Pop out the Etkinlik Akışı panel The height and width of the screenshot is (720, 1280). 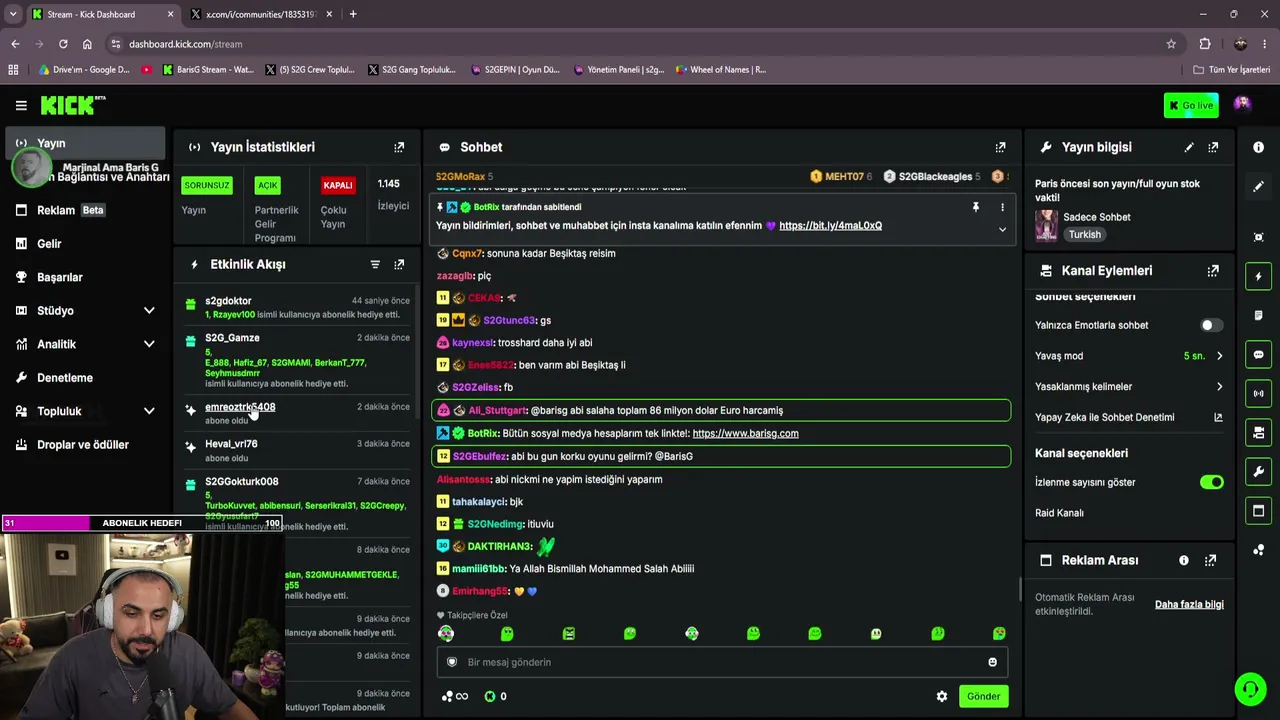tap(399, 264)
